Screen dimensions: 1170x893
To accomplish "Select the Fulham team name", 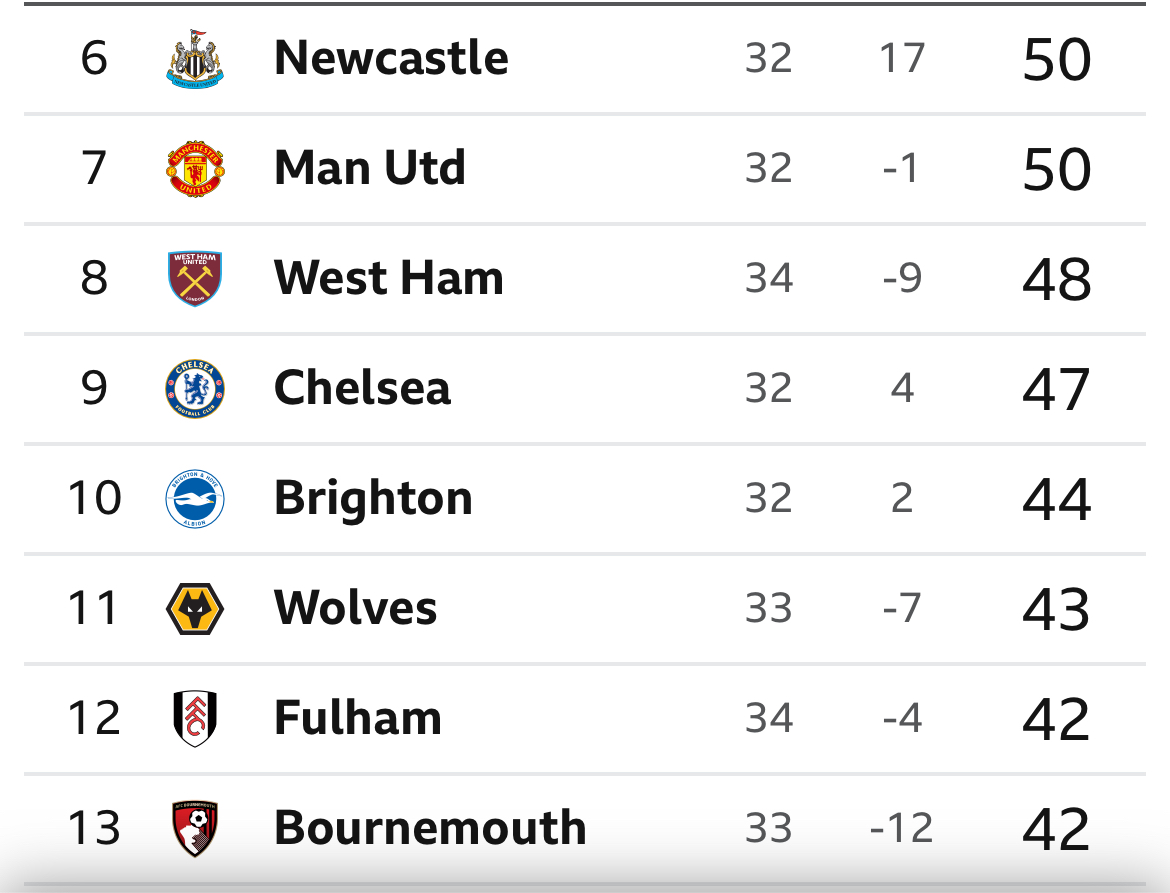I will coord(358,718).
